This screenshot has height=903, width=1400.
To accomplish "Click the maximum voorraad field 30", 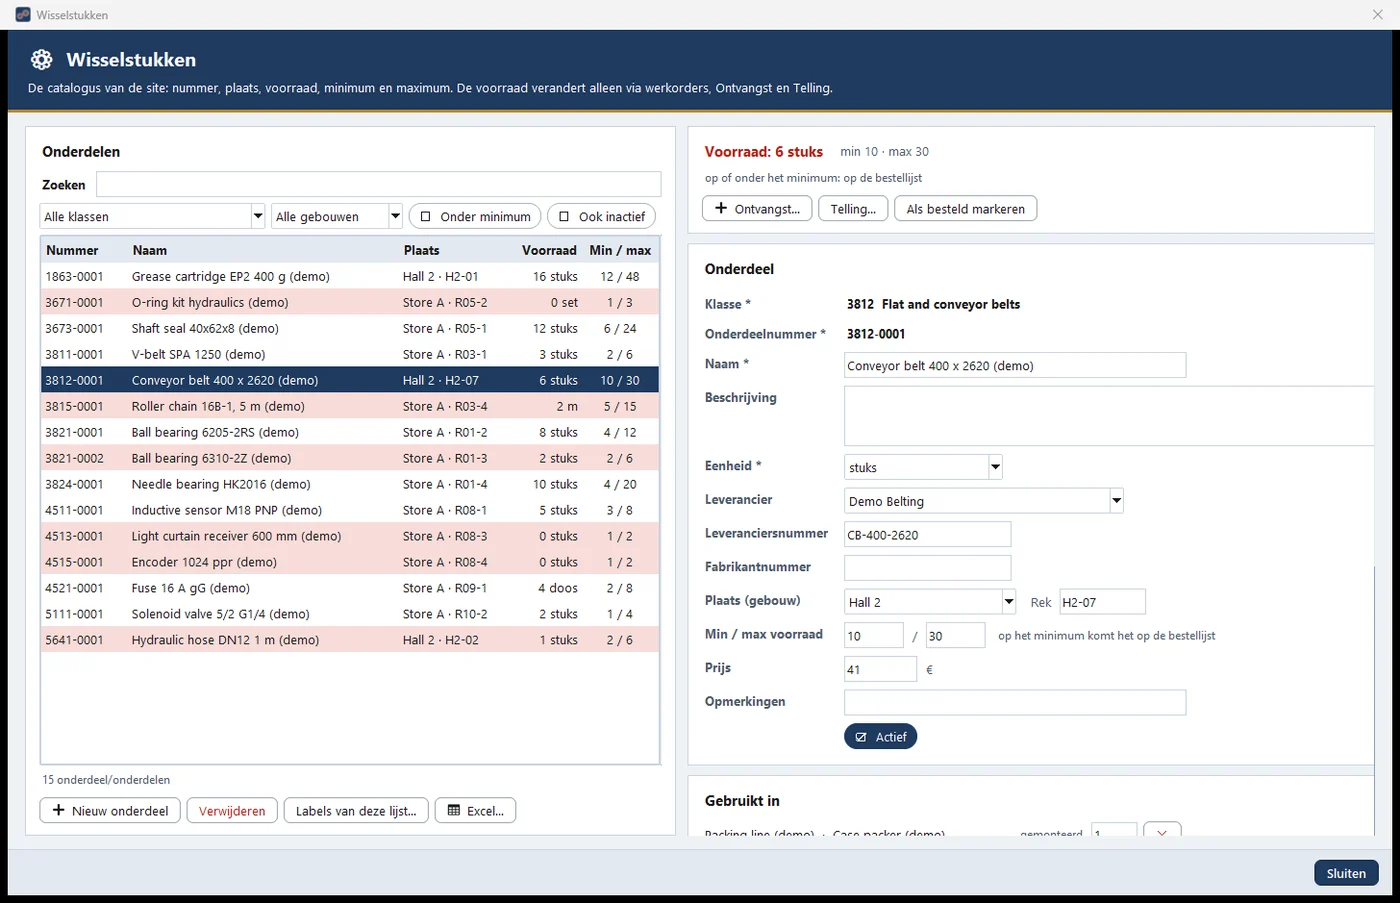I will pyautogui.click(x=955, y=635).
